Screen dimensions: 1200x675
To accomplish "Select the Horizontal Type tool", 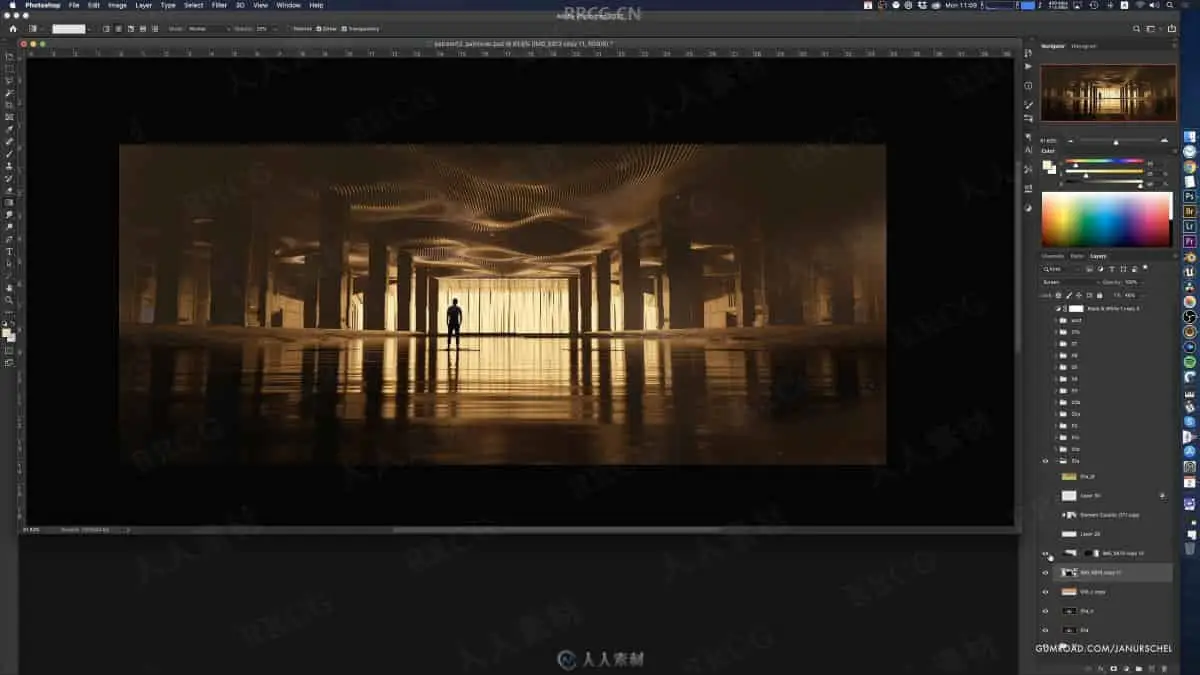I will (x=10, y=251).
